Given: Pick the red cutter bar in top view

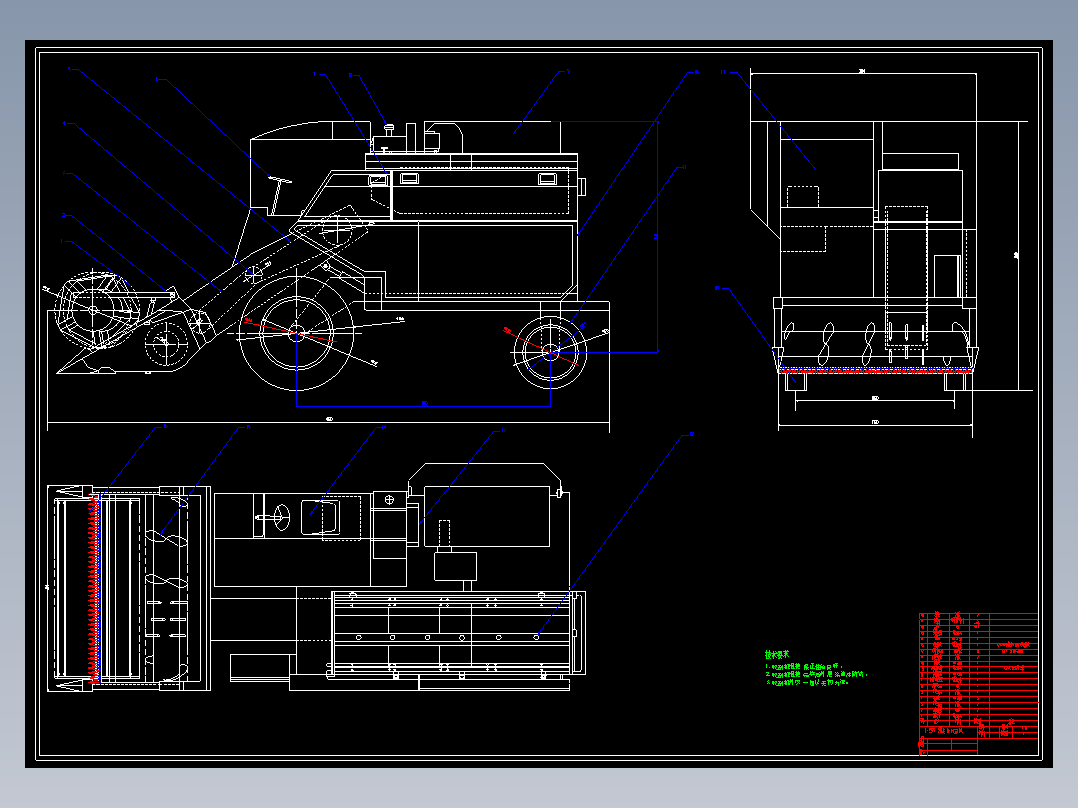Looking at the screenshot, I should point(94,589).
